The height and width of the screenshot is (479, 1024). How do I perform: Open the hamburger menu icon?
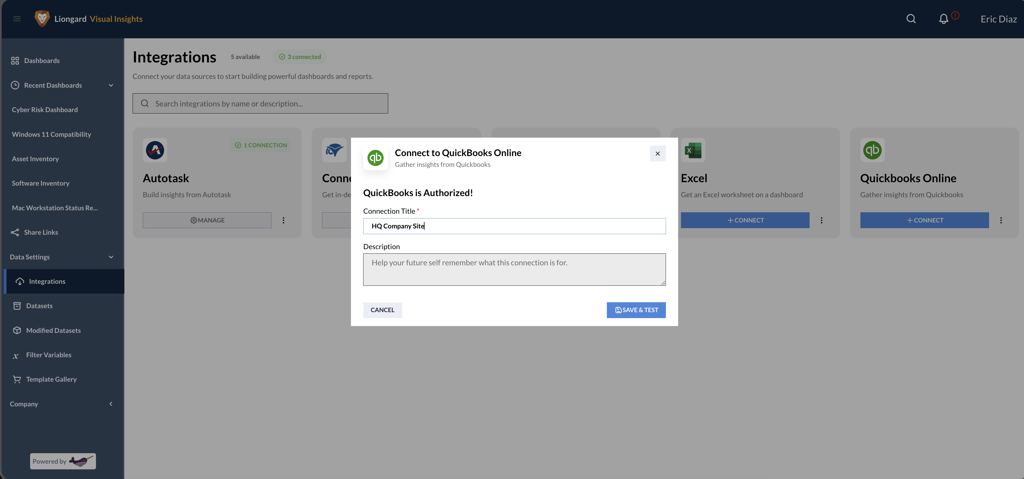tap(17, 19)
